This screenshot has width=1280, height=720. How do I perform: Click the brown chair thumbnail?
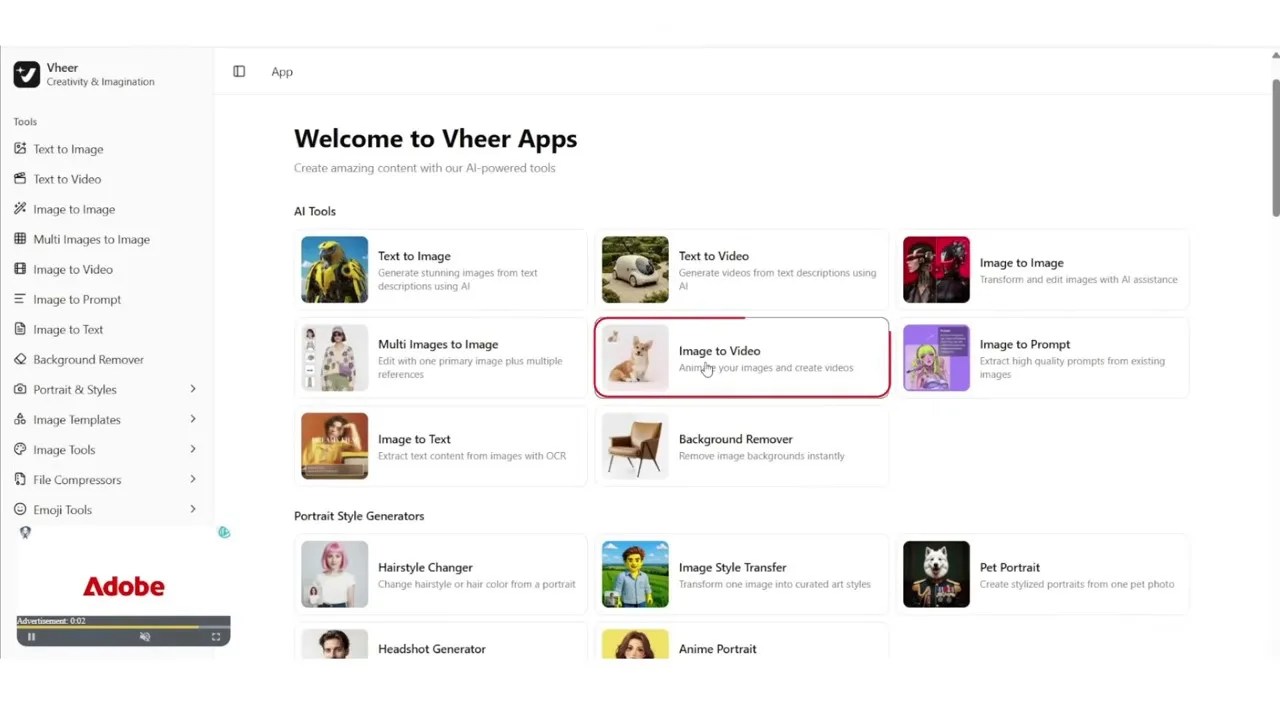(635, 446)
